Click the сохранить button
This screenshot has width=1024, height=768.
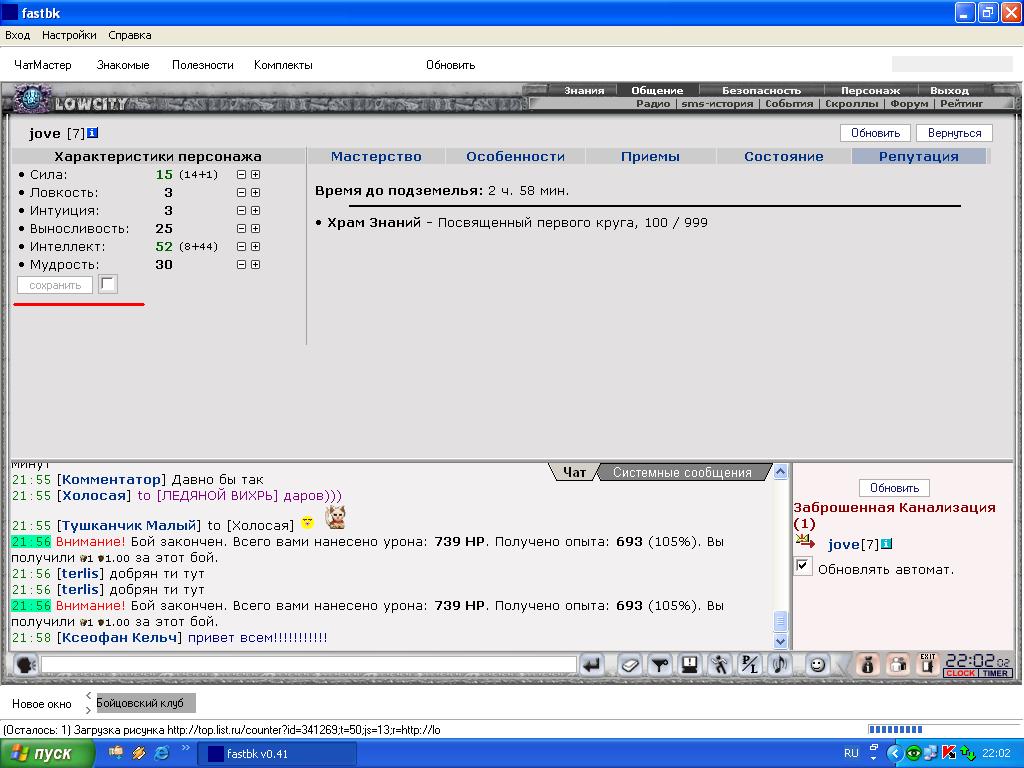55,285
